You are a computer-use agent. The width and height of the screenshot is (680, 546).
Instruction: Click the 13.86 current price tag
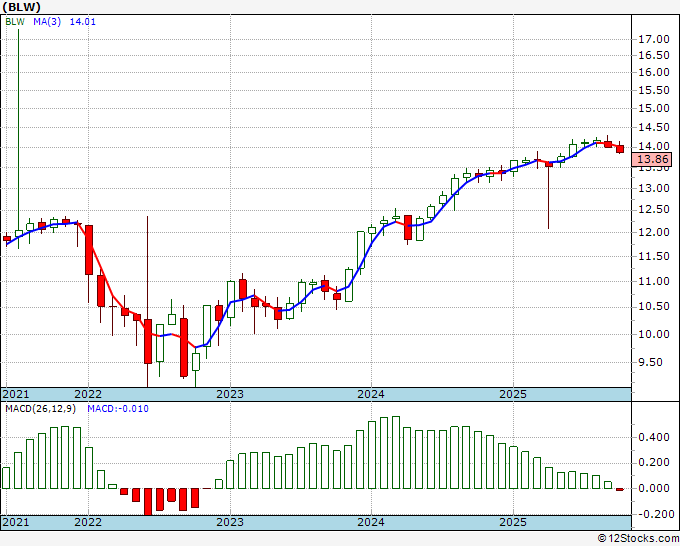coord(652,159)
